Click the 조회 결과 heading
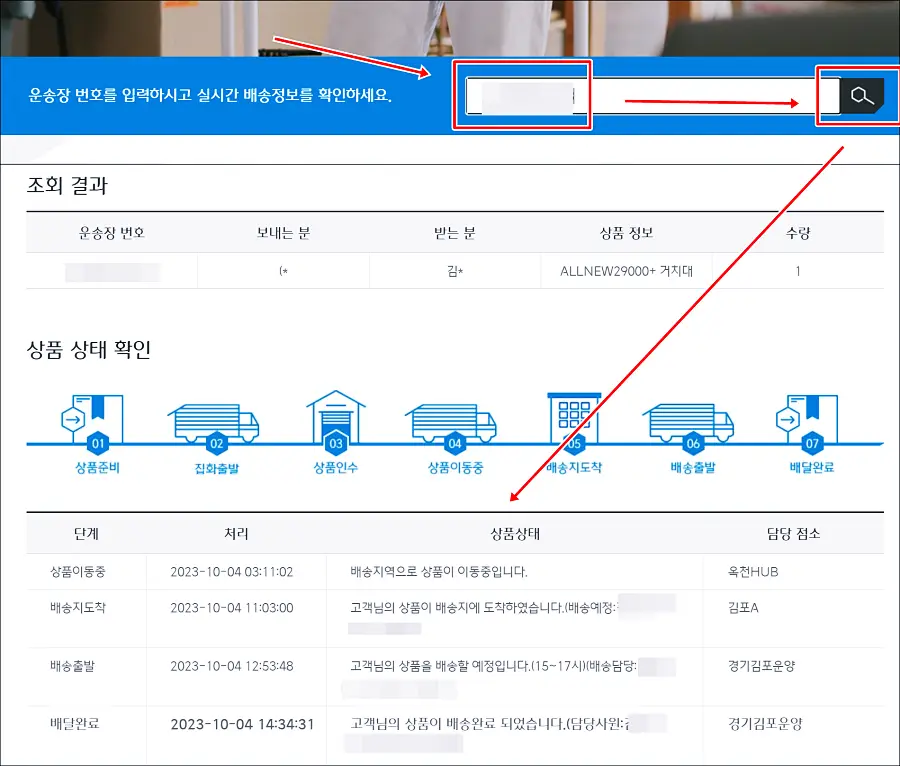Viewport: 900px width, 766px height. coord(67,185)
